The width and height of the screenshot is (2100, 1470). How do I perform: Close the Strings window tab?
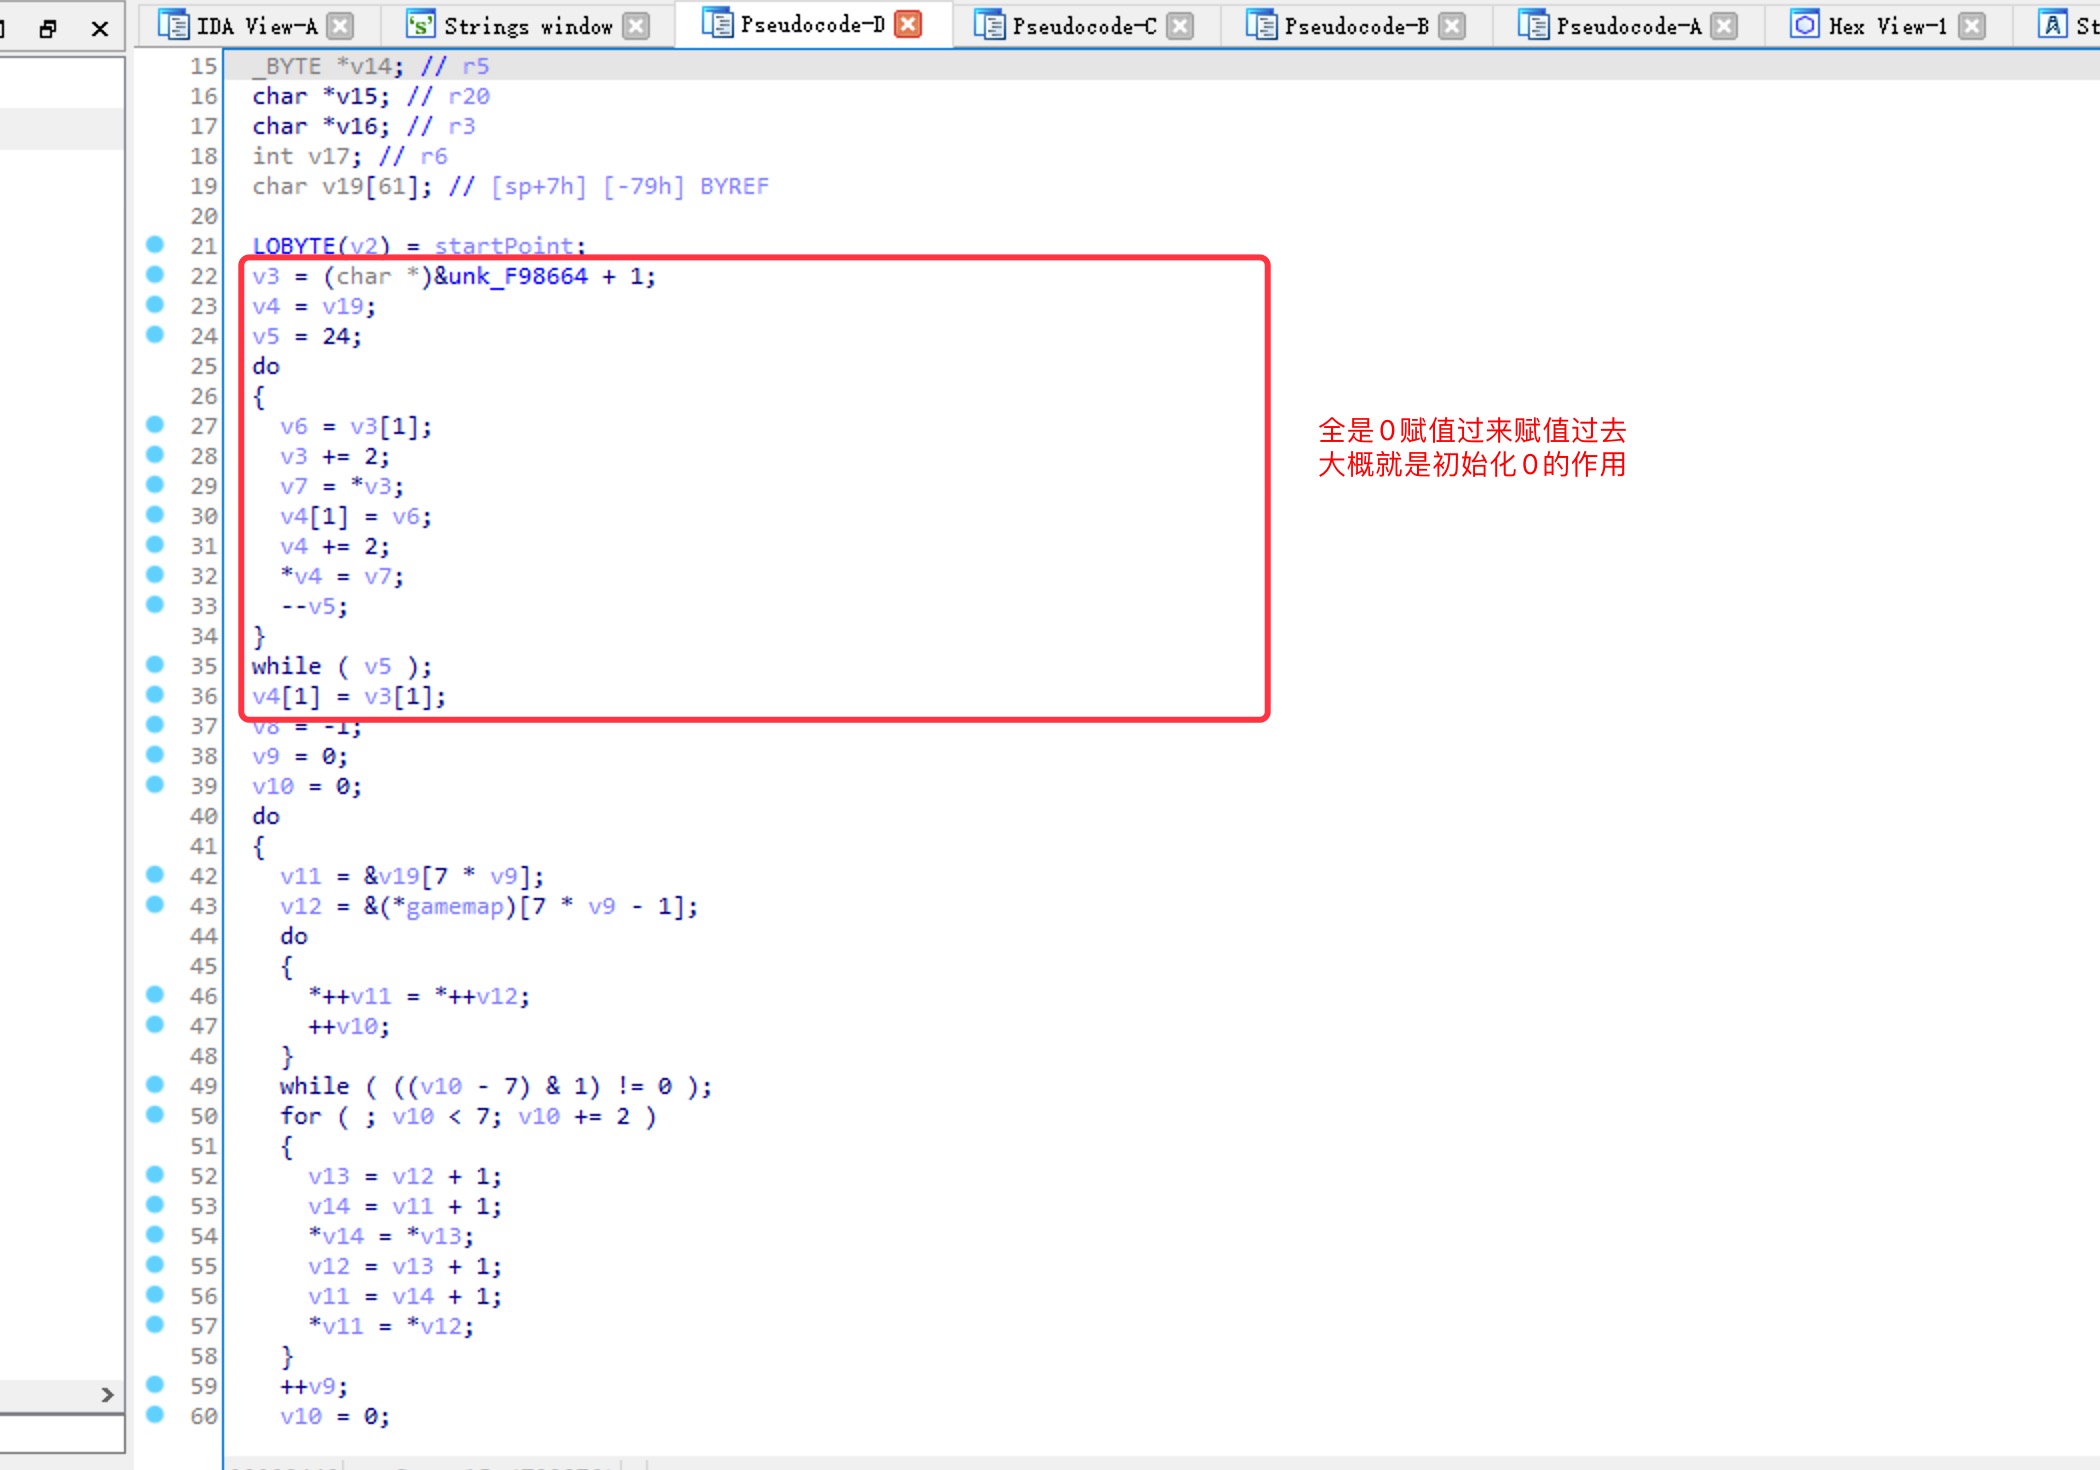pos(636,25)
